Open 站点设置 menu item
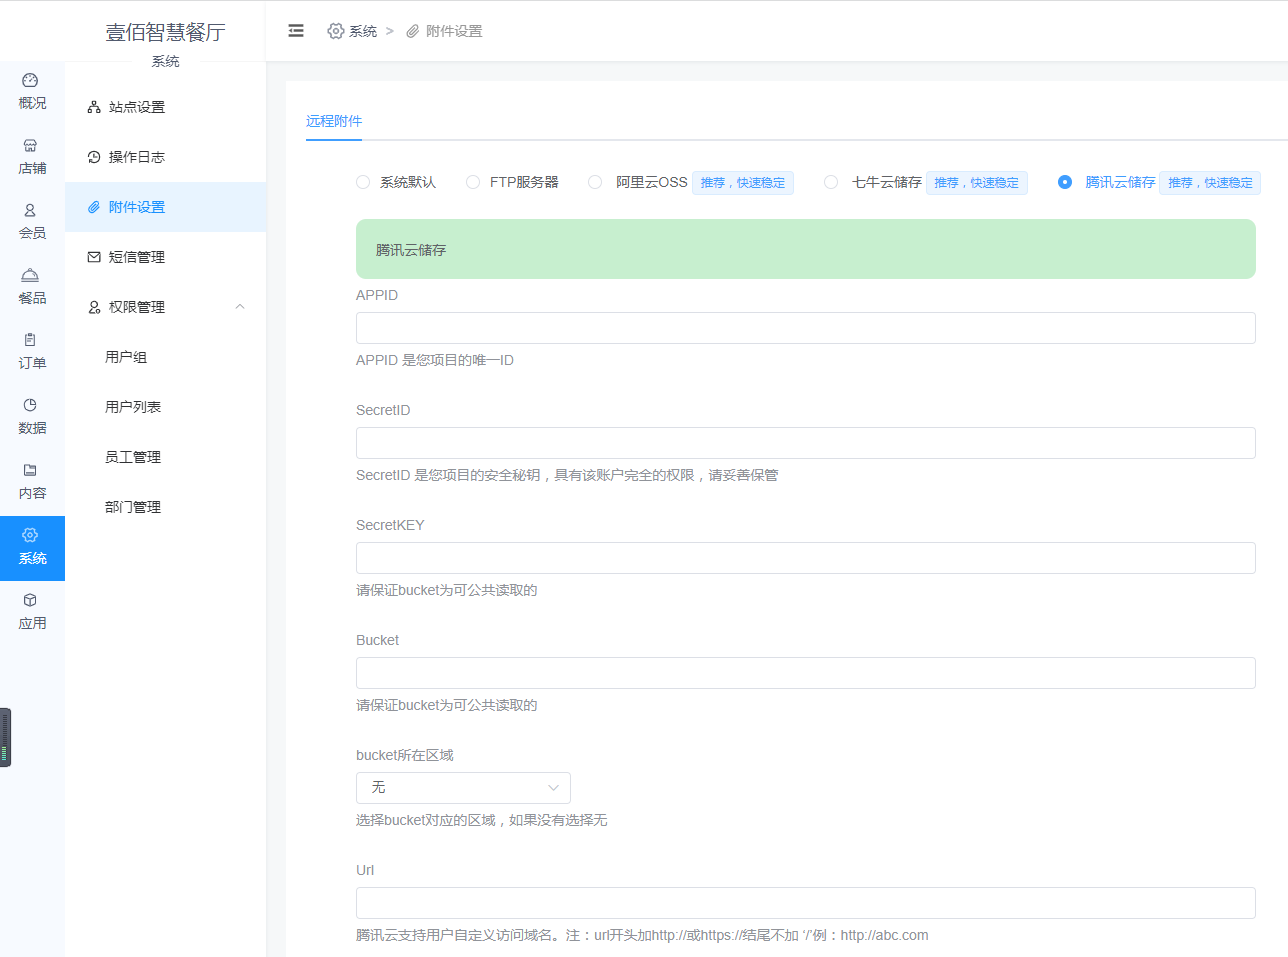Image resolution: width=1288 pixels, height=957 pixels. click(x=166, y=107)
